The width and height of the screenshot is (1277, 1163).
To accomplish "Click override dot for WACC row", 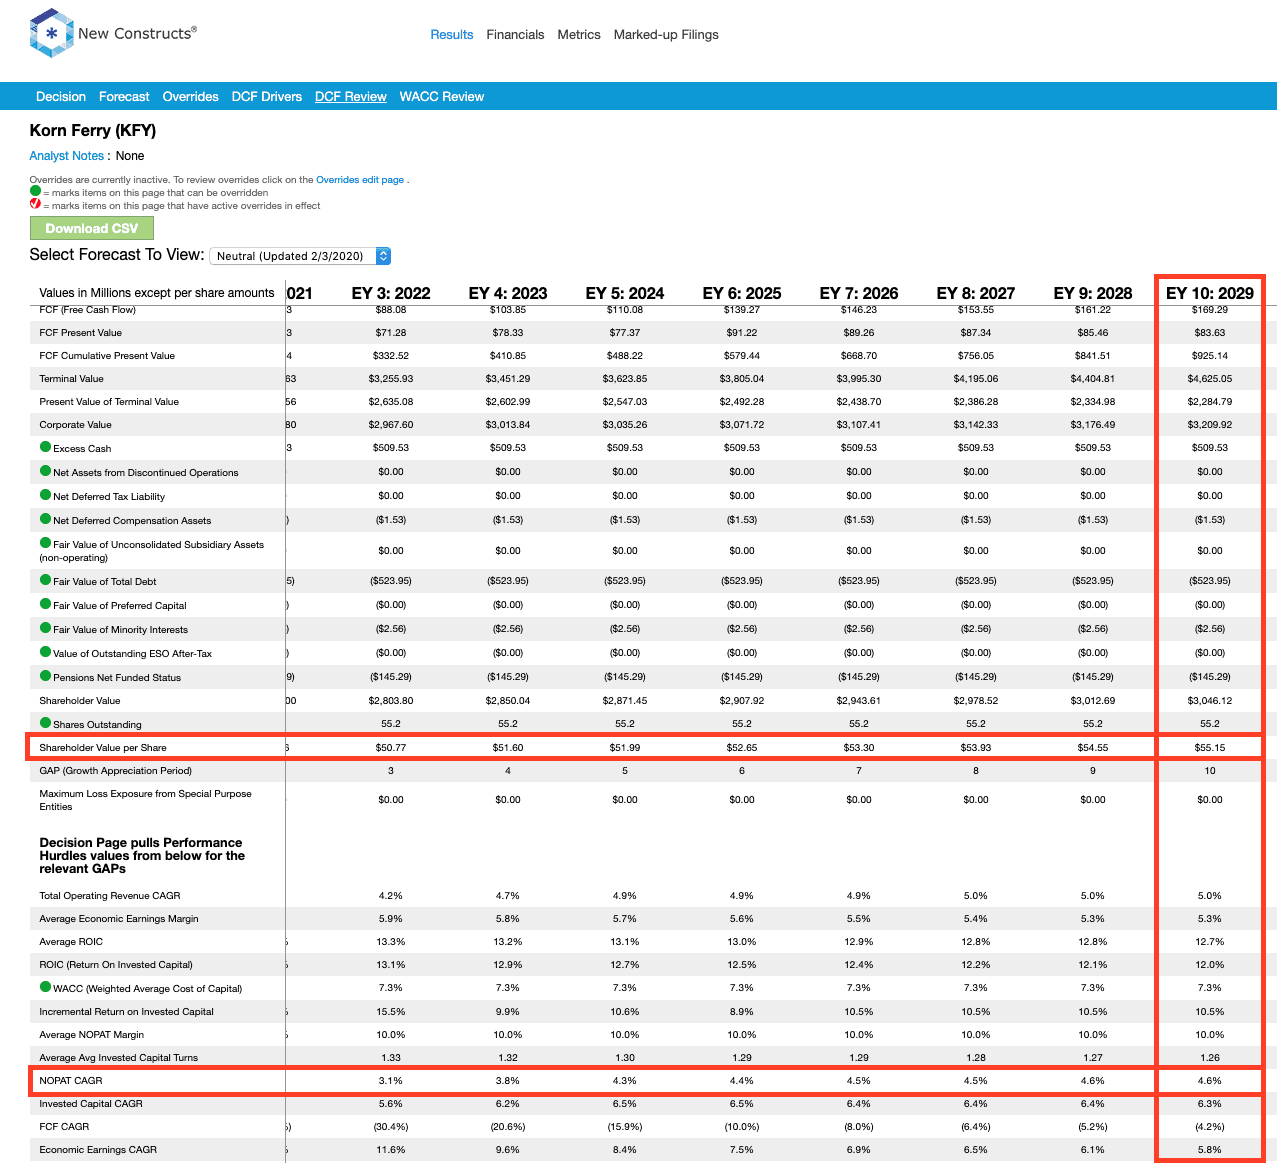I will click(45, 987).
